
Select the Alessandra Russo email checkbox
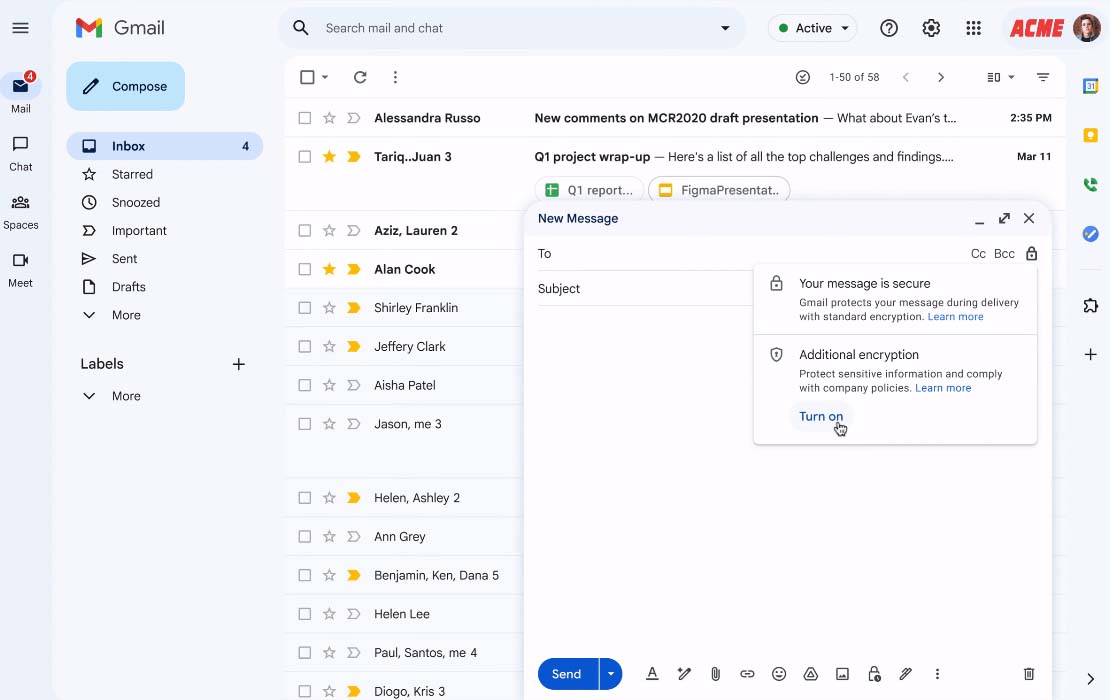click(304, 118)
